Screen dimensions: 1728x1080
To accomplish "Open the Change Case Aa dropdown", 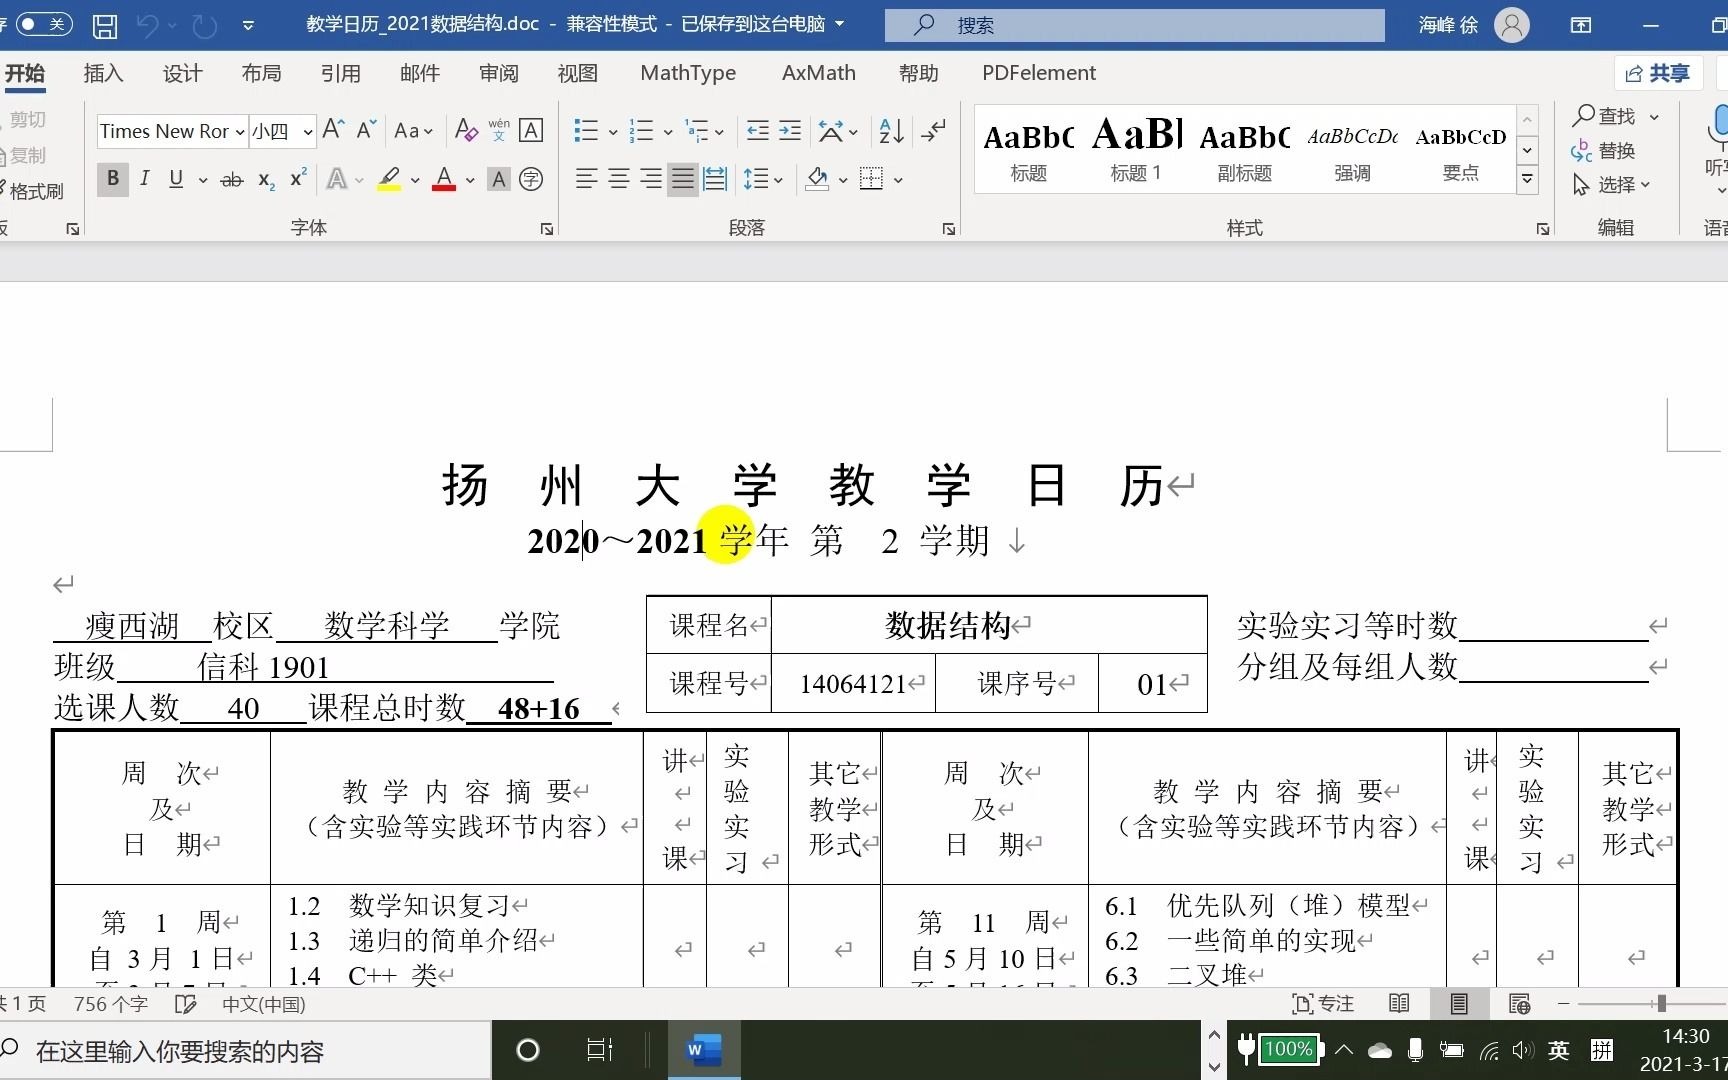I will [413, 131].
